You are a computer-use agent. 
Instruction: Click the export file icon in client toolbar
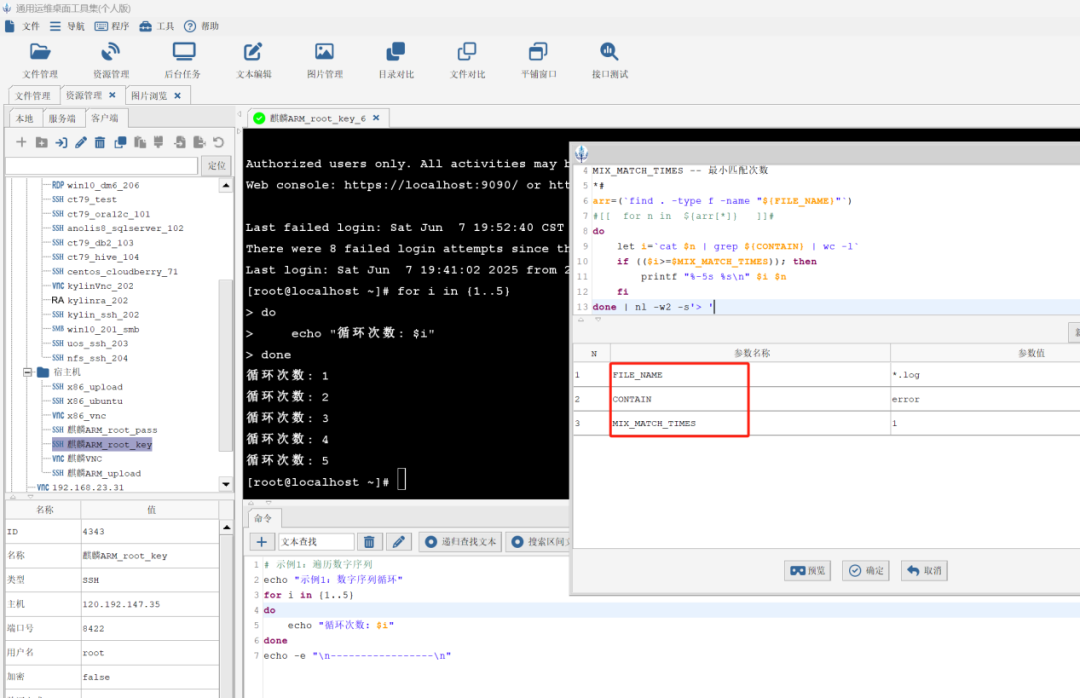[x=199, y=142]
